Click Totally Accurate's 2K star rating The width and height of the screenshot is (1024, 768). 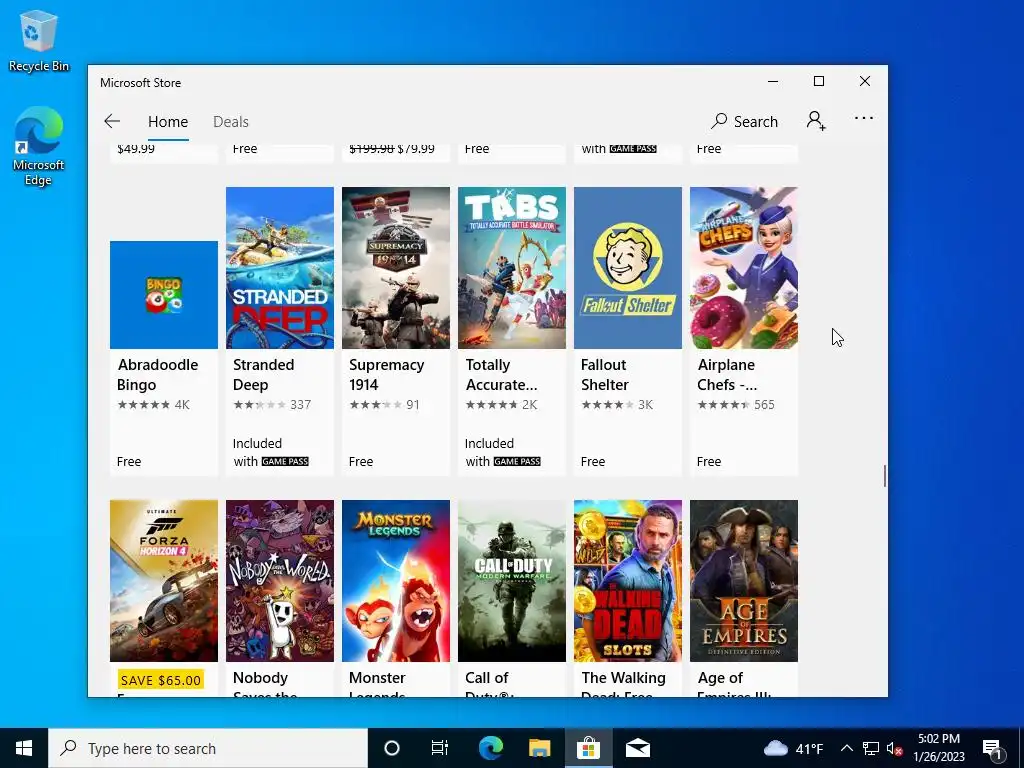pos(502,405)
